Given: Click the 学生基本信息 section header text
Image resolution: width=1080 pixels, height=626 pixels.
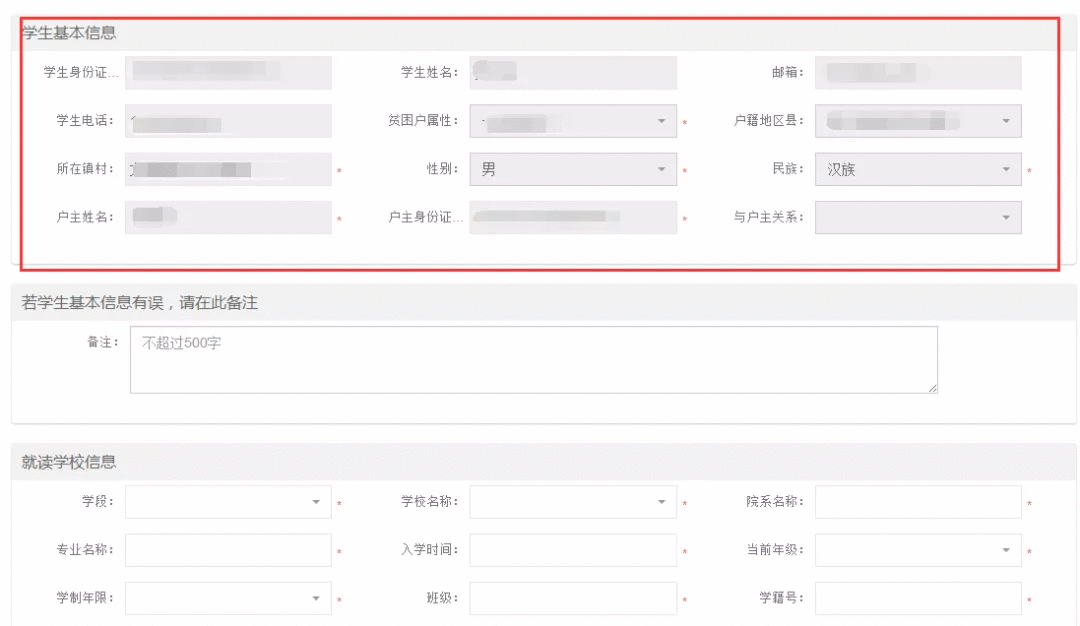Looking at the screenshot, I should pyautogui.click(x=69, y=33).
